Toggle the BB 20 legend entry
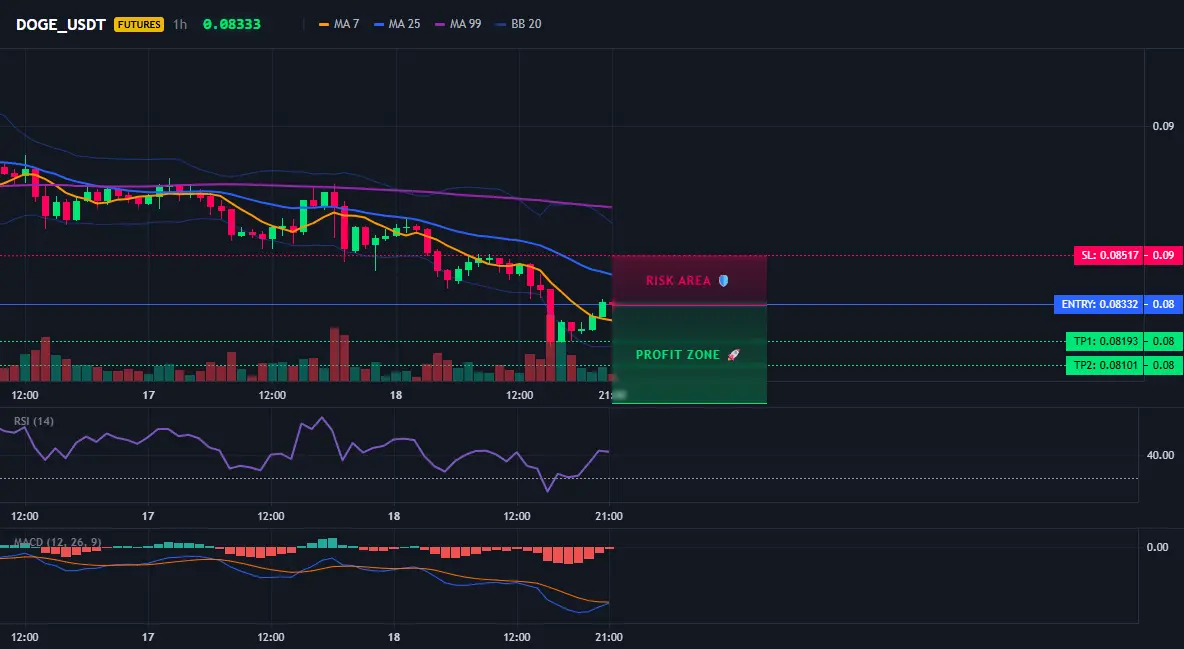 [519, 24]
